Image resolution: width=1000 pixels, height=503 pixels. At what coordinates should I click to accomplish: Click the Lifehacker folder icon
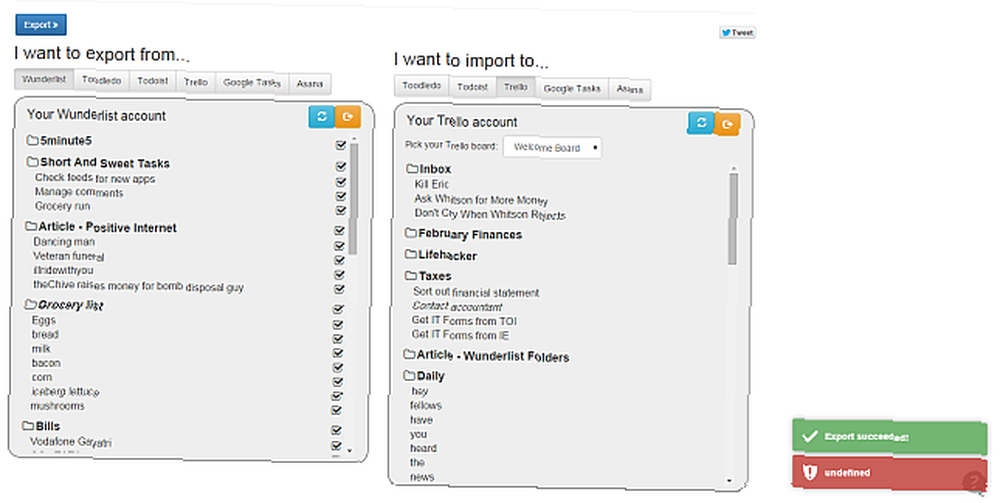coord(411,254)
